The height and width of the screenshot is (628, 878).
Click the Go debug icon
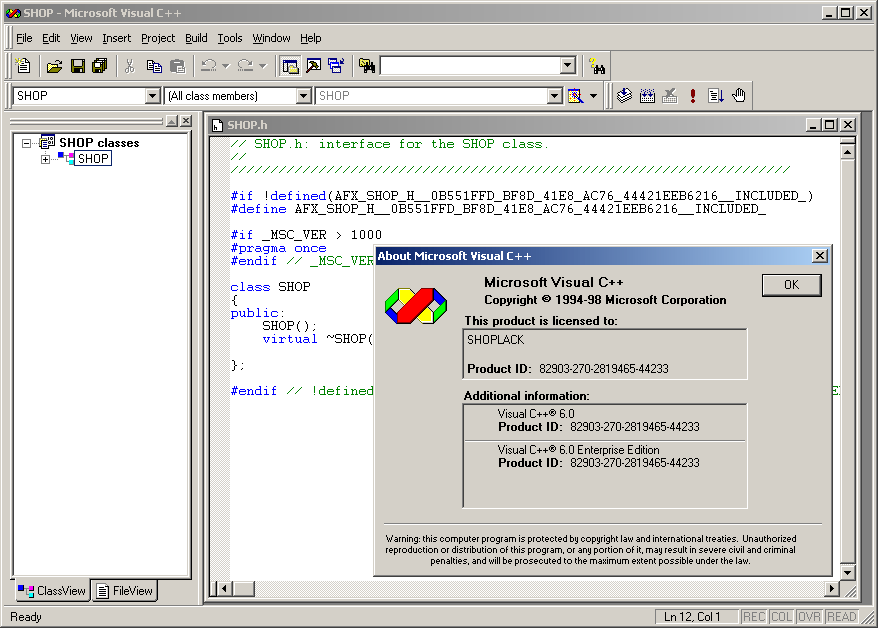pyautogui.click(x=716, y=96)
